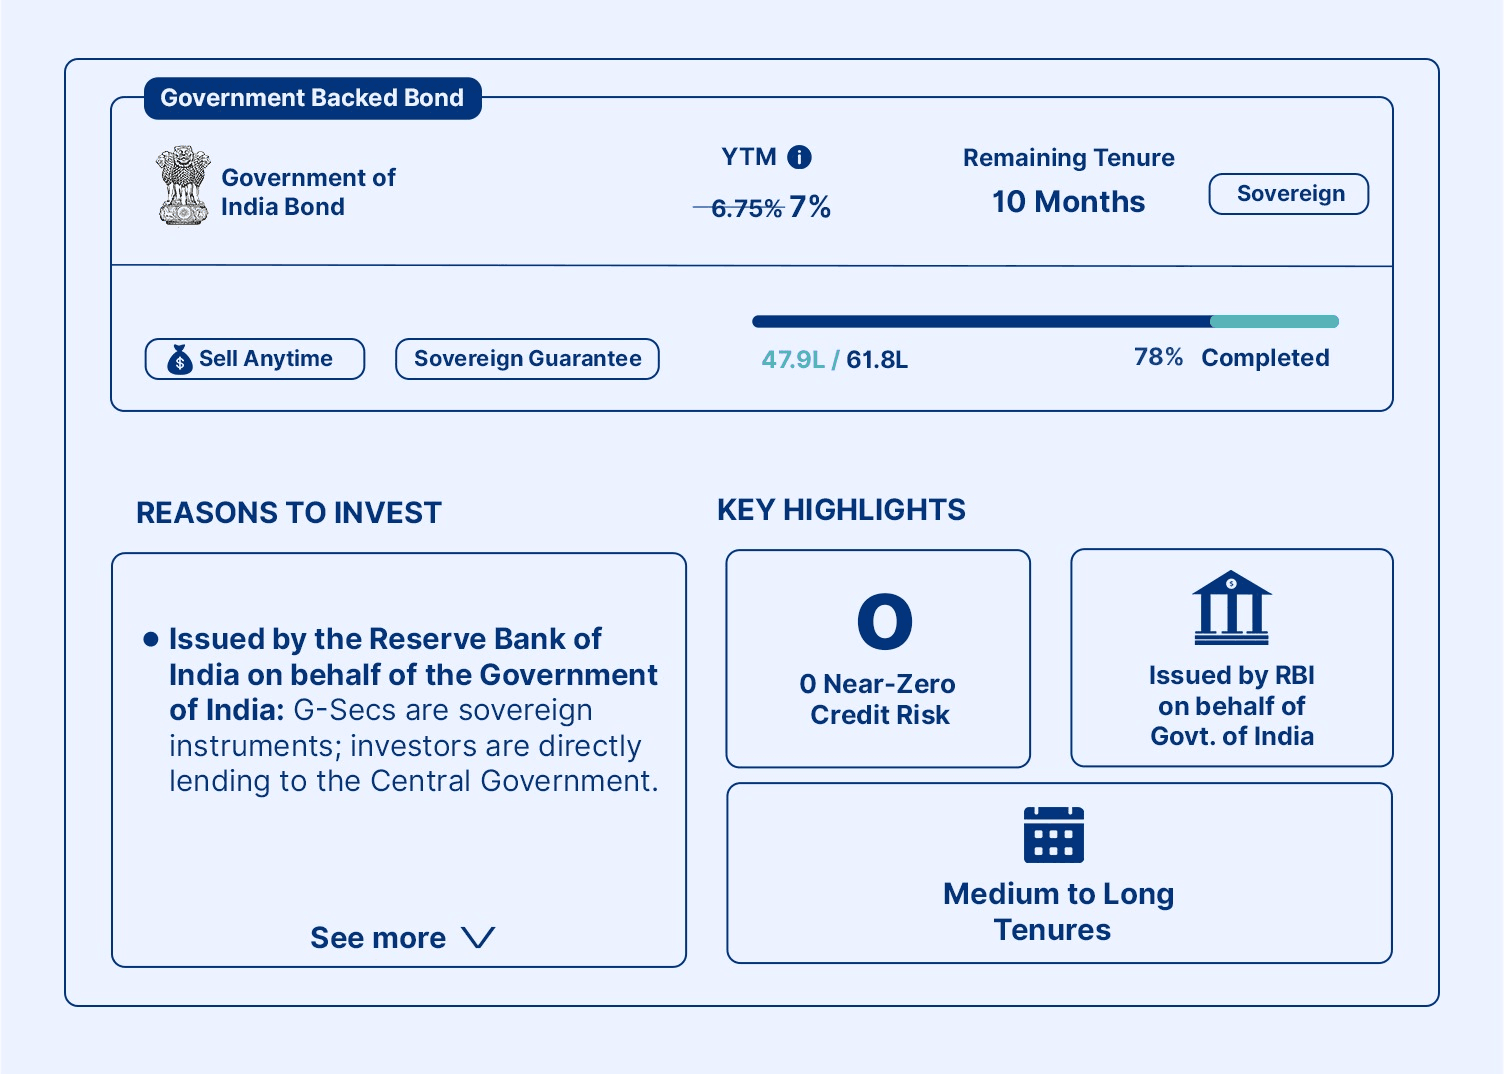Click the 47.9L subscribed amount
This screenshot has height=1074, width=1504.
pos(793,360)
